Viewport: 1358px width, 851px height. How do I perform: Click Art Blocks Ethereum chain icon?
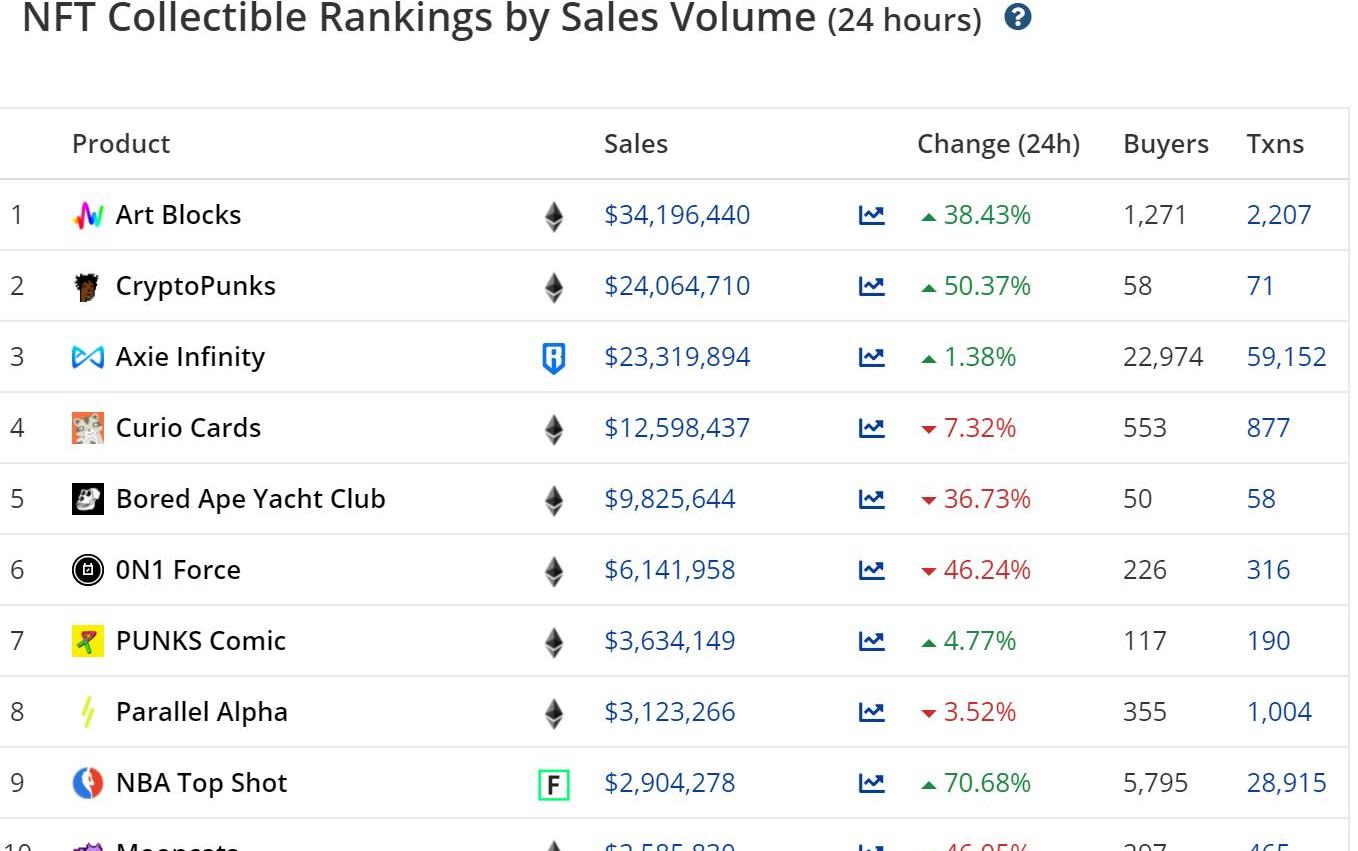(553, 216)
